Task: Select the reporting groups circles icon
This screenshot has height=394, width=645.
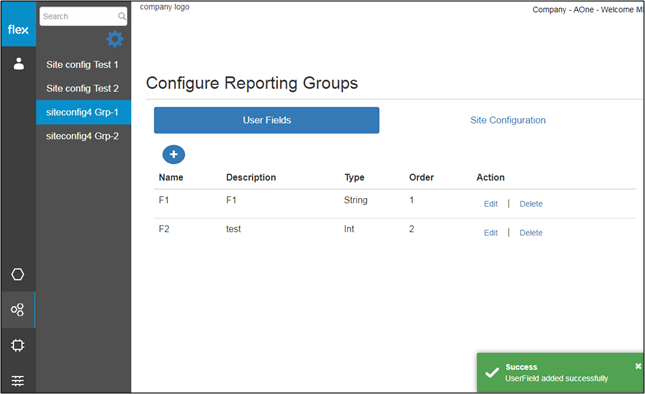Action: (x=18, y=310)
